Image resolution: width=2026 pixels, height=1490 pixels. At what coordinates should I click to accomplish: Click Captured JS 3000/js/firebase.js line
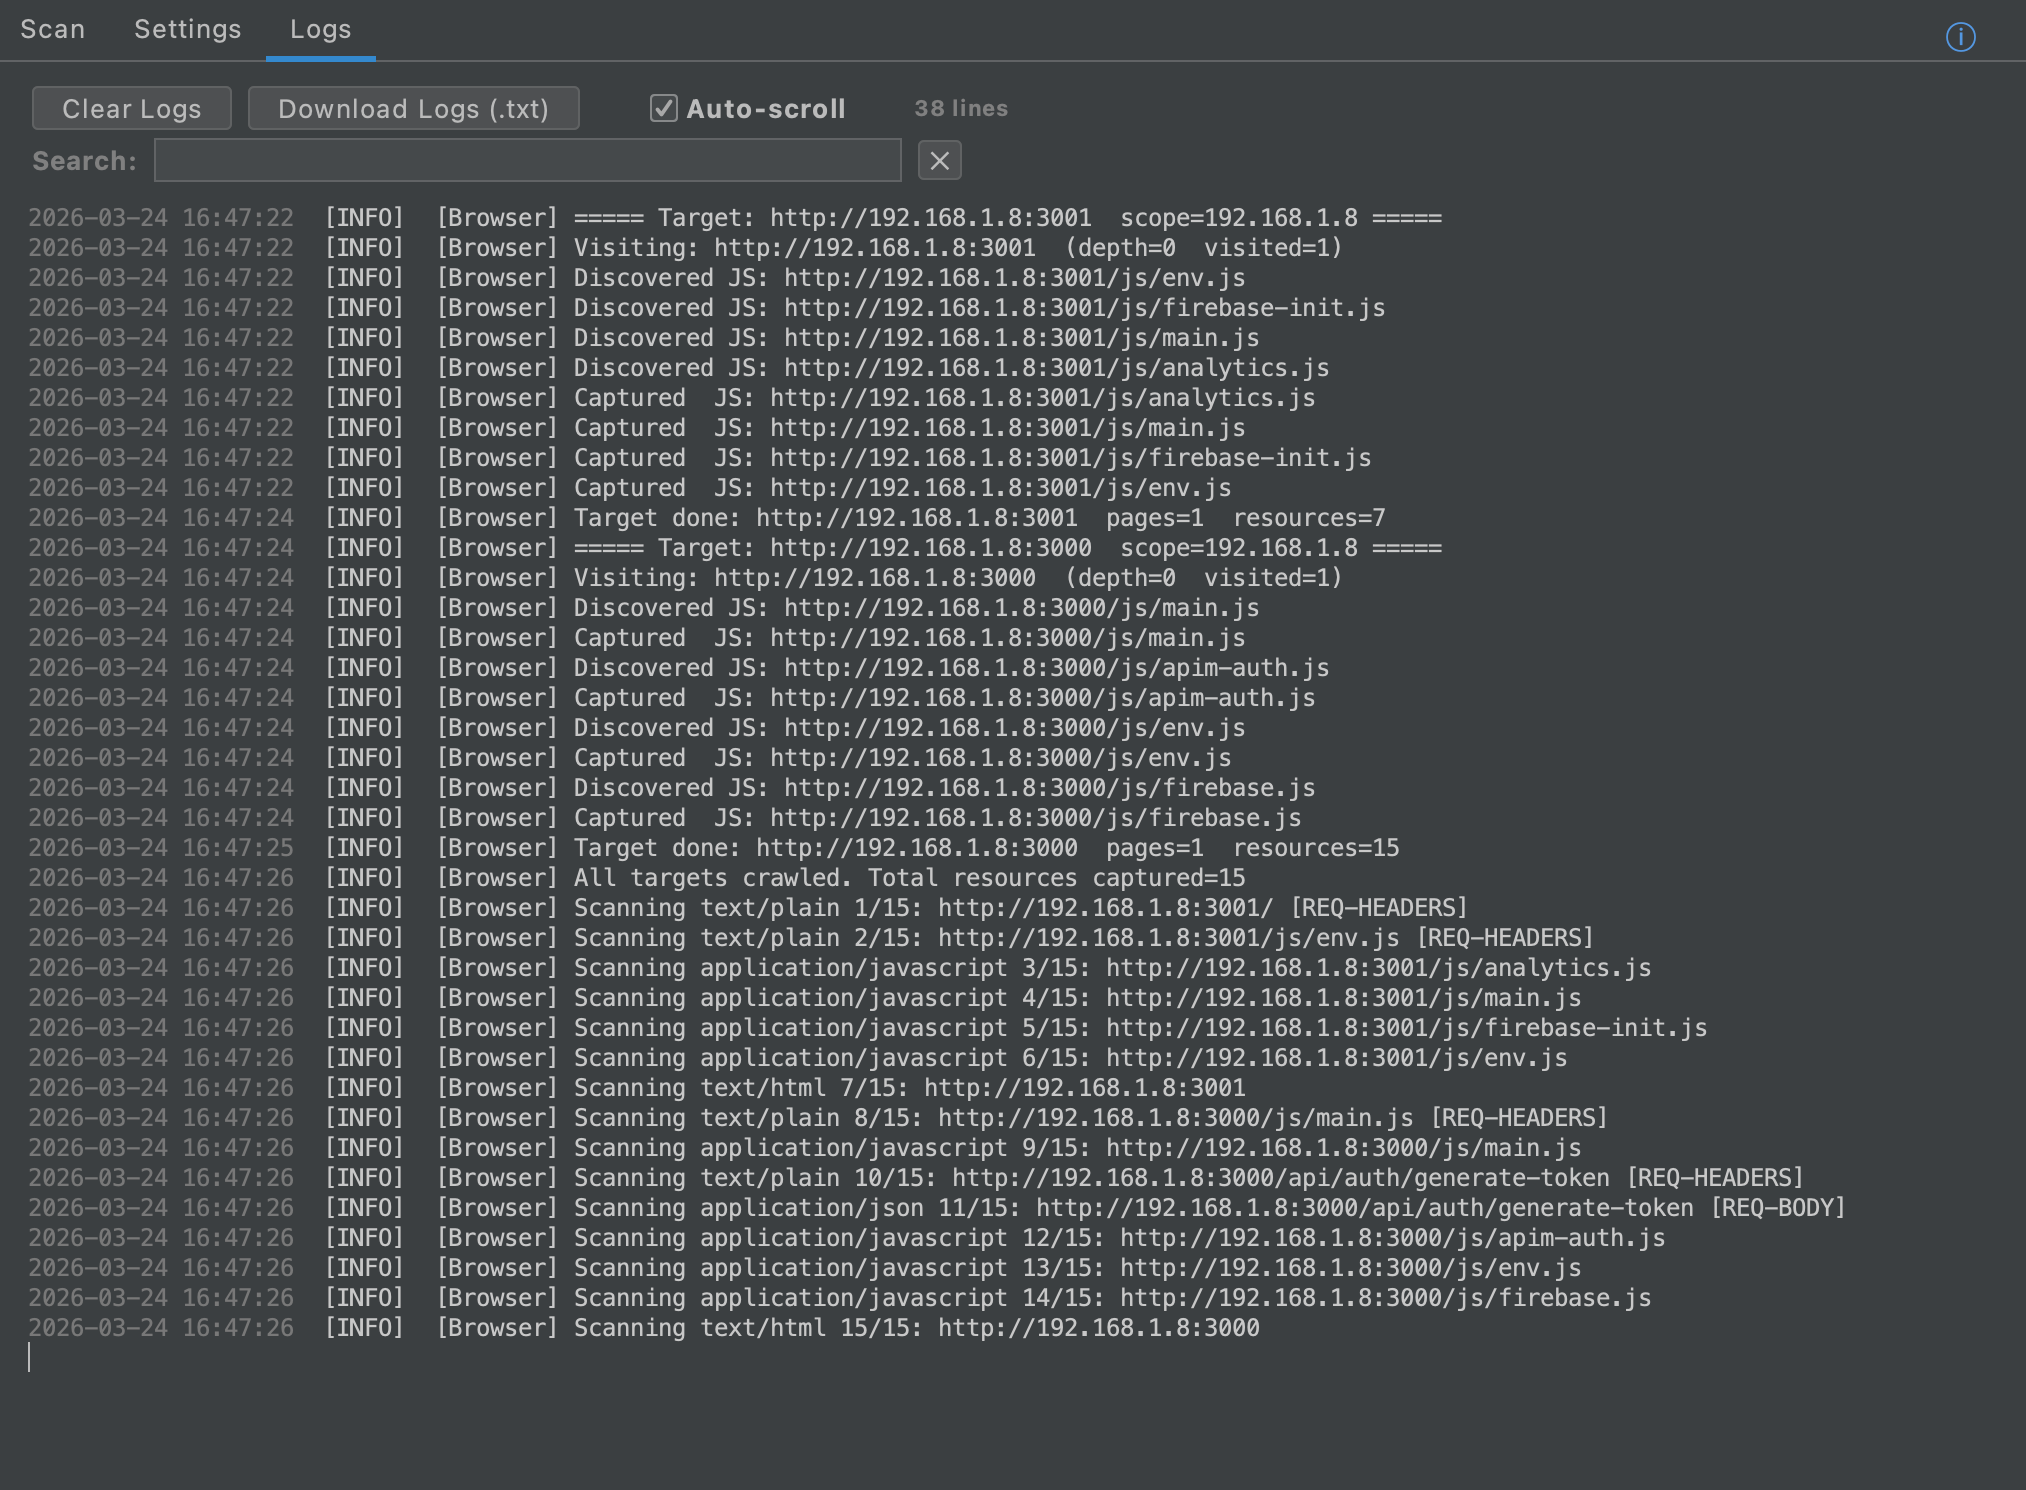tap(665, 818)
